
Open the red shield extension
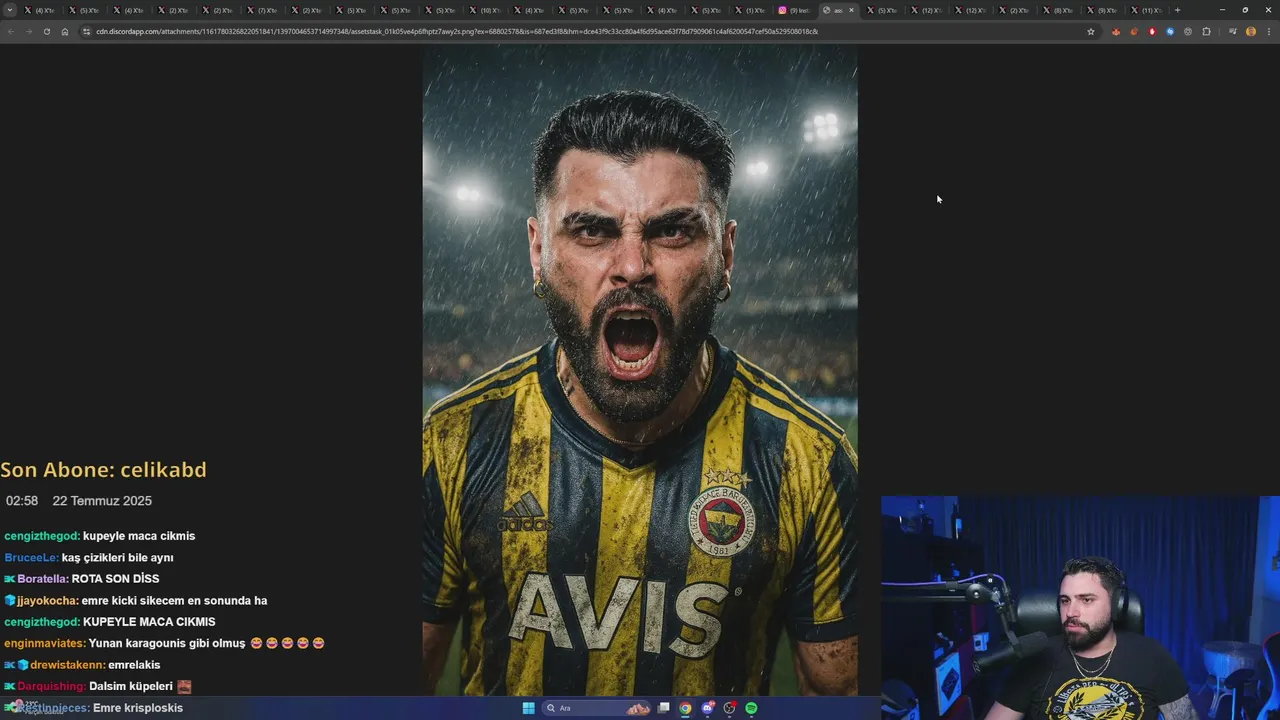tap(1152, 31)
